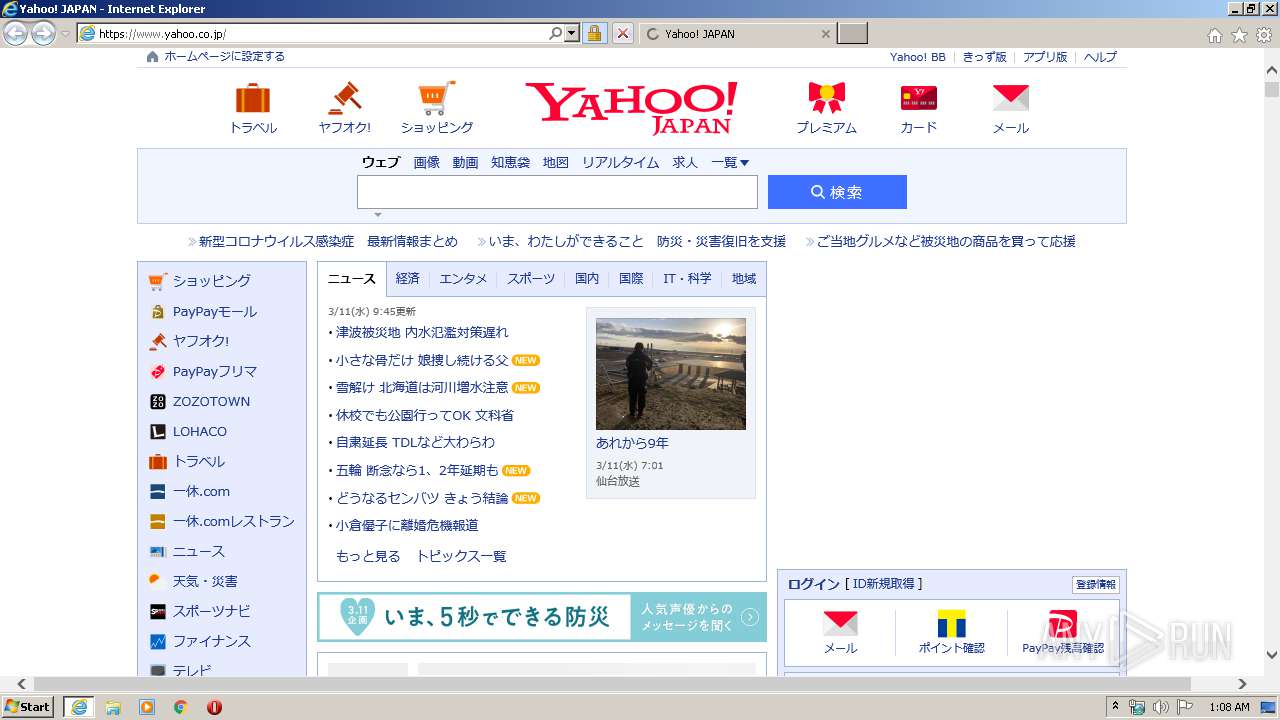Click ホームページに設定する link

click(224, 57)
